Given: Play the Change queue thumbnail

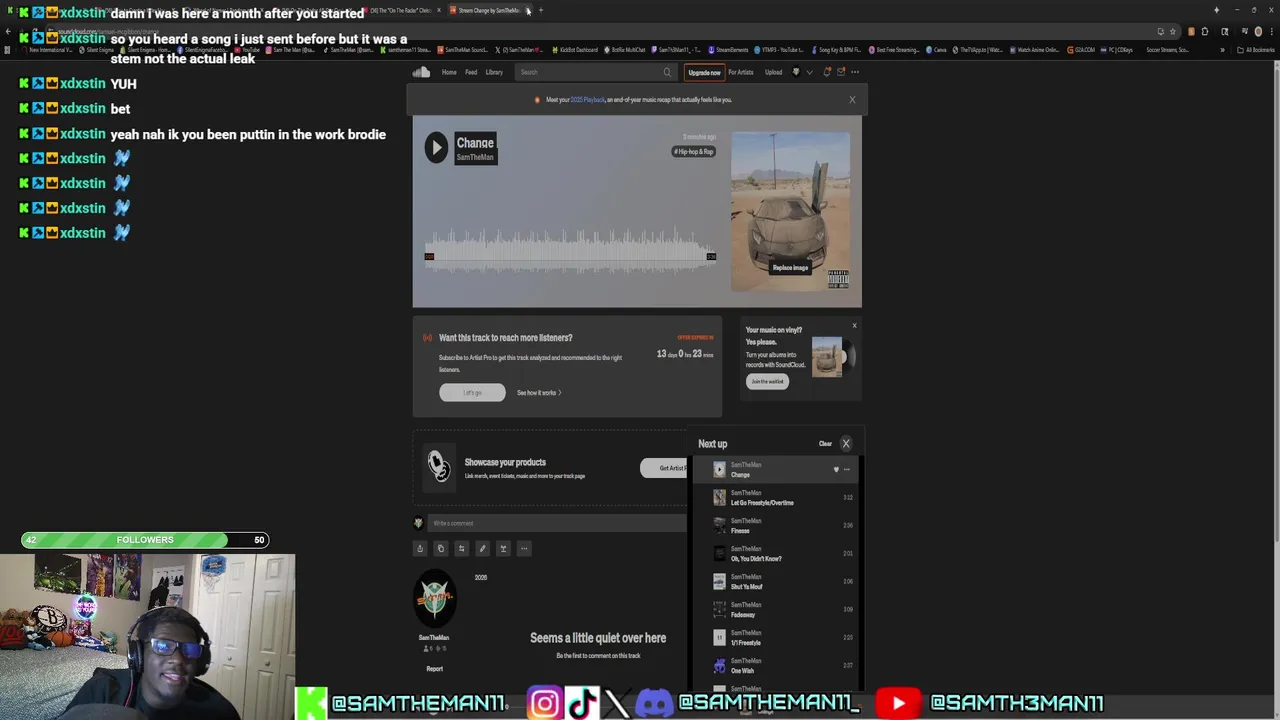Looking at the screenshot, I should point(719,469).
